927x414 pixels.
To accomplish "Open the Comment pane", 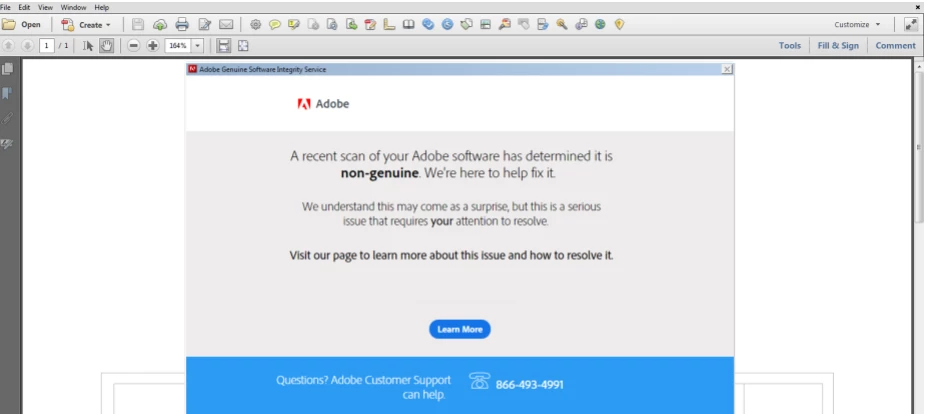I will (896, 46).
